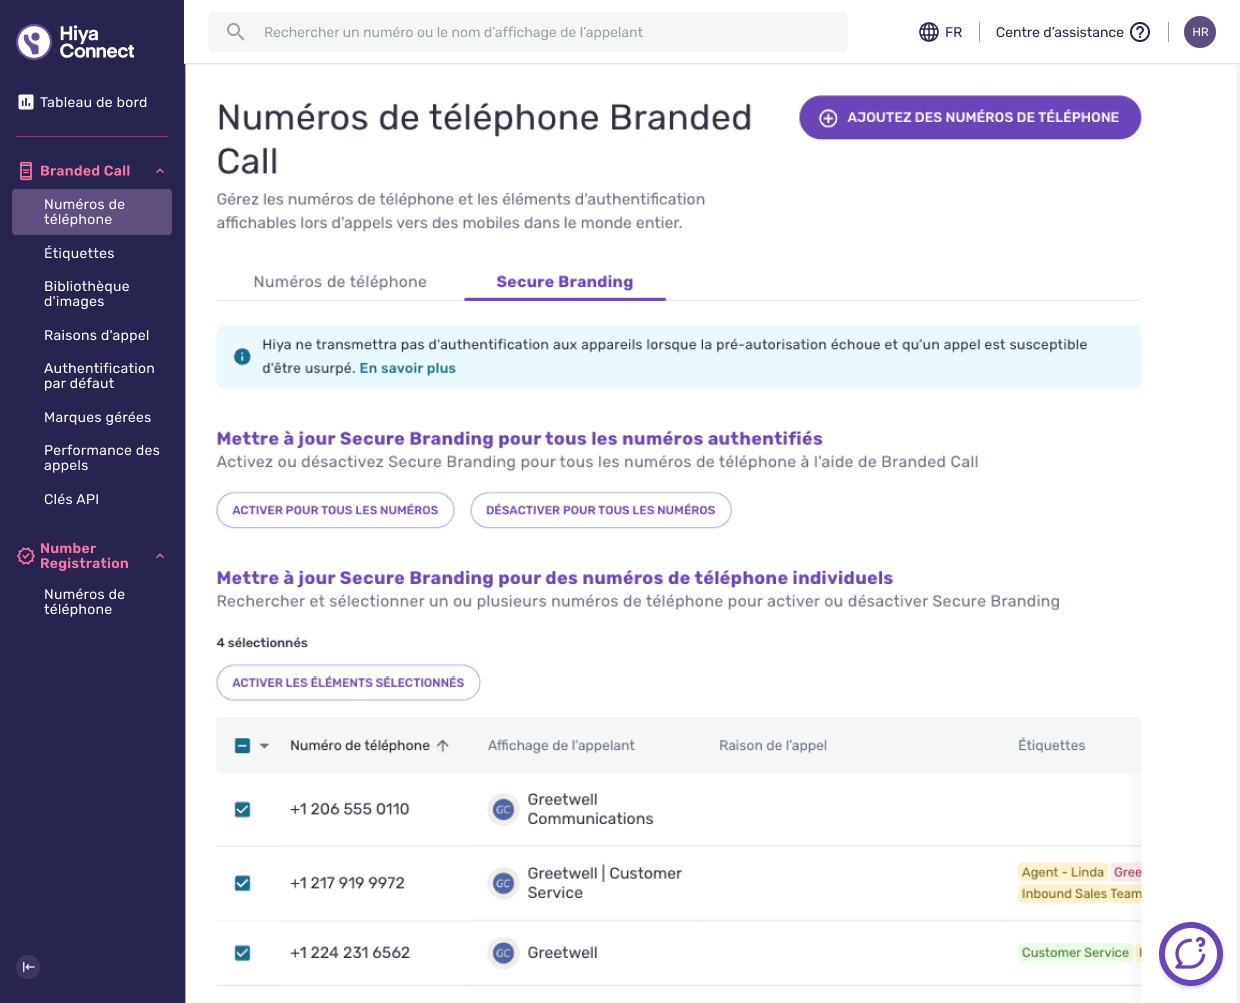Click the Étiquettes column header
The image size is (1240, 1003).
point(1051,745)
